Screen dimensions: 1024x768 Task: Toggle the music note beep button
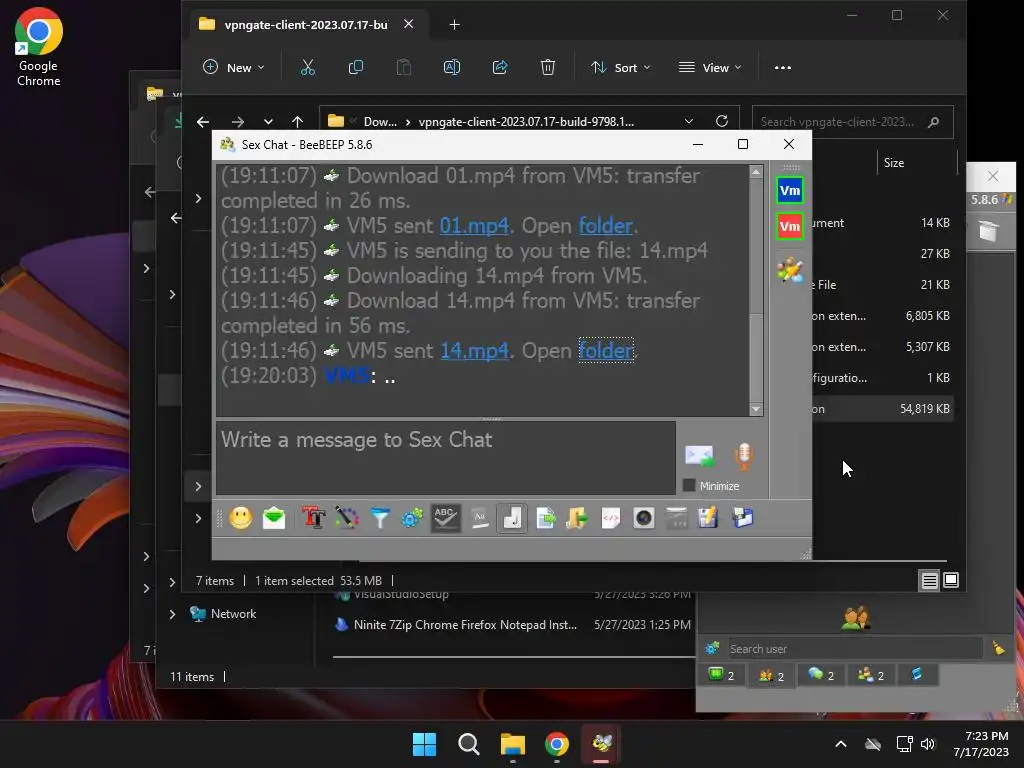[512, 519]
